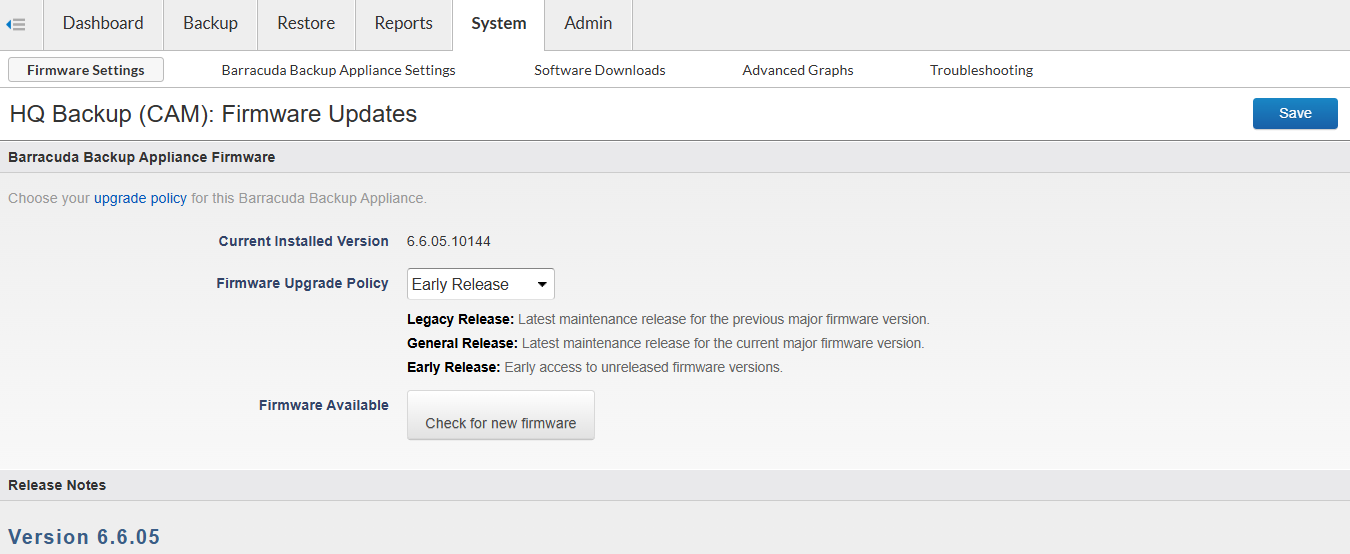Toggle the sidebar navigation collapse icon

(16, 24)
